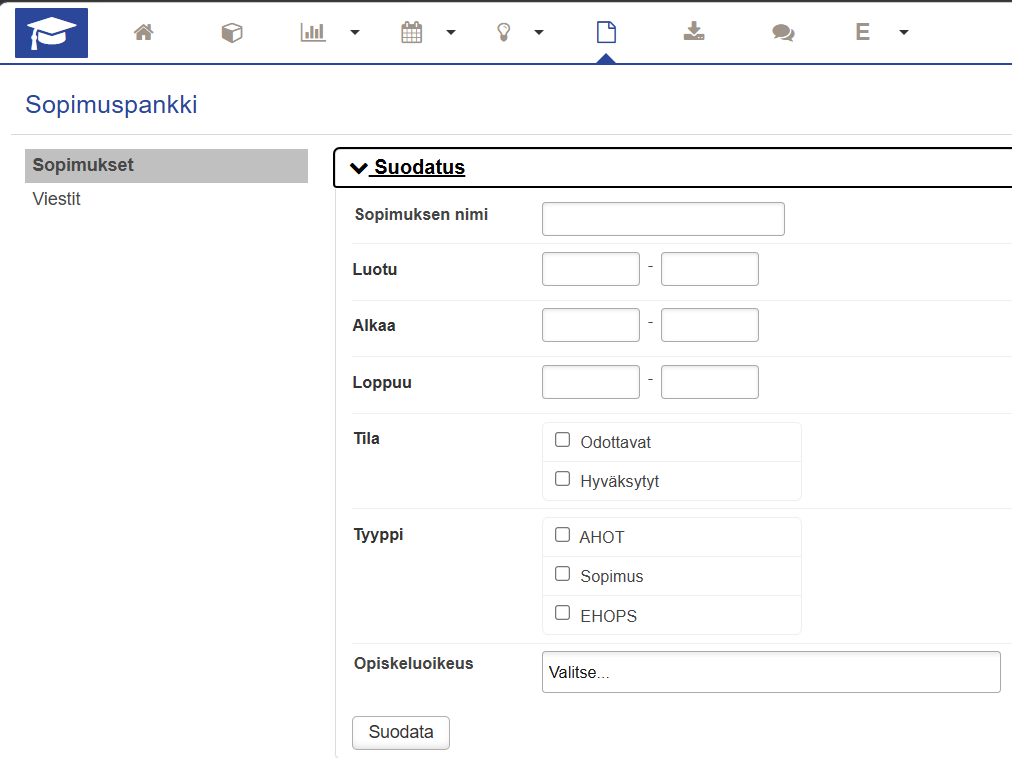Click the Luotu start date field
This screenshot has height=758, width=1012.
click(x=591, y=269)
